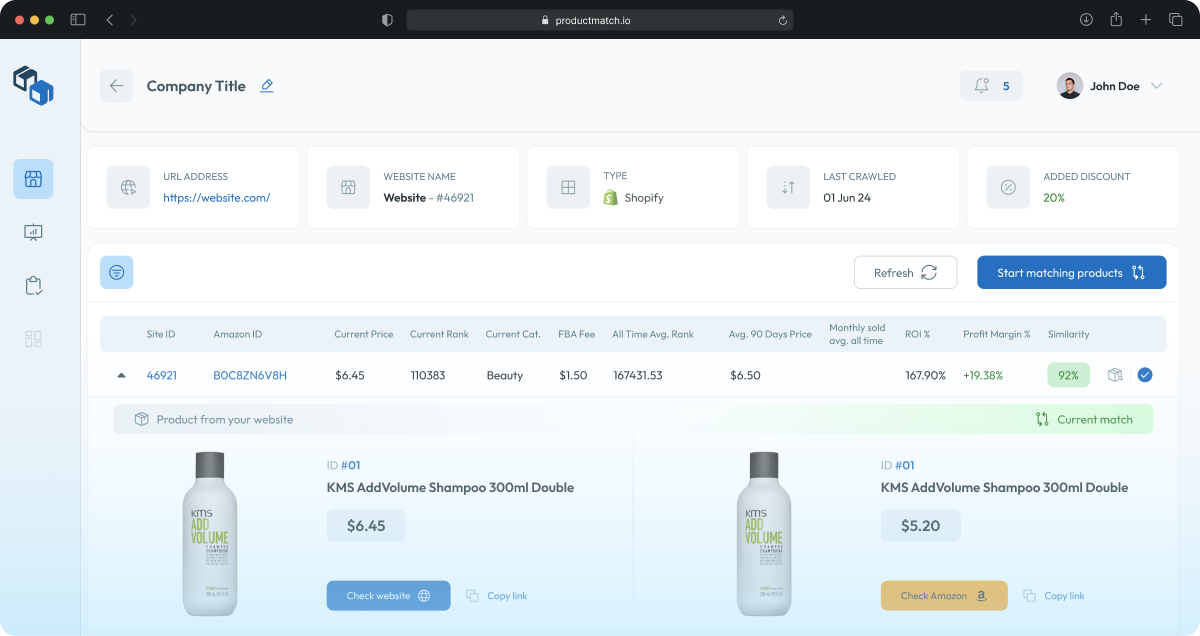This screenshot has width=1200, height=636.
Task: Open the https://website.com/ link
Action: 217,198
